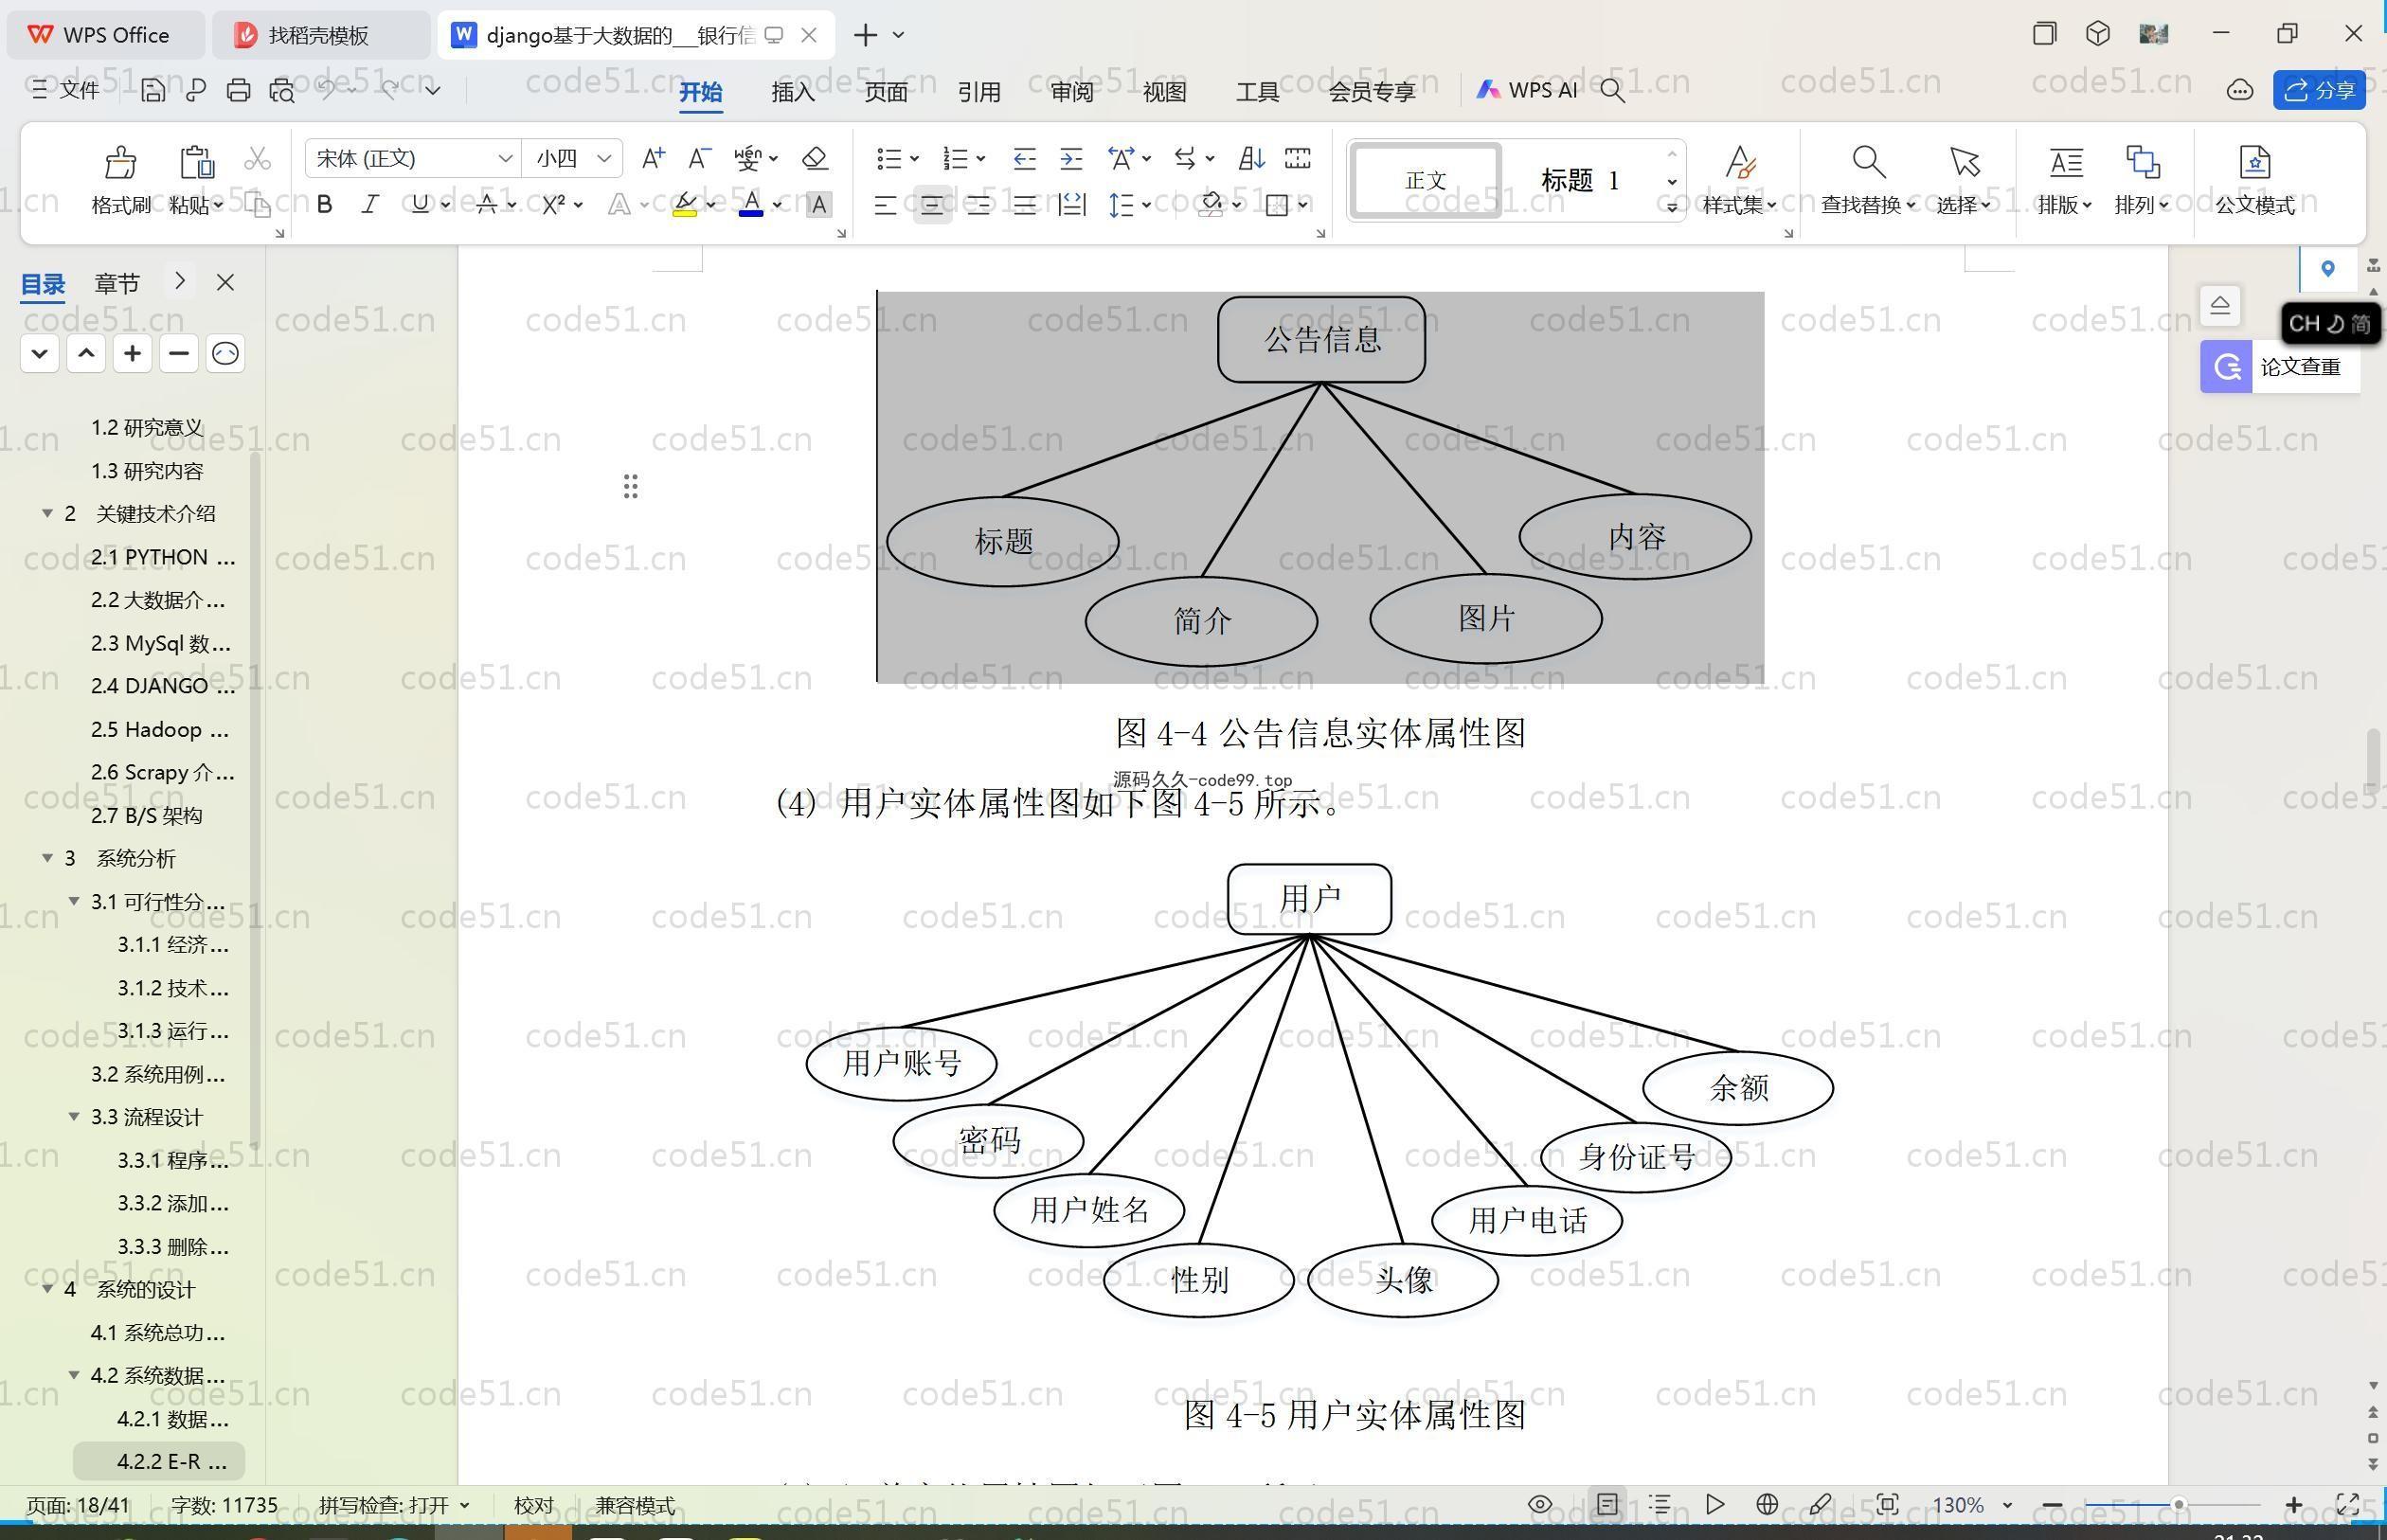Toggle character shading A button
This screenshot has width=2387, height=1540.
click(819, 205)
